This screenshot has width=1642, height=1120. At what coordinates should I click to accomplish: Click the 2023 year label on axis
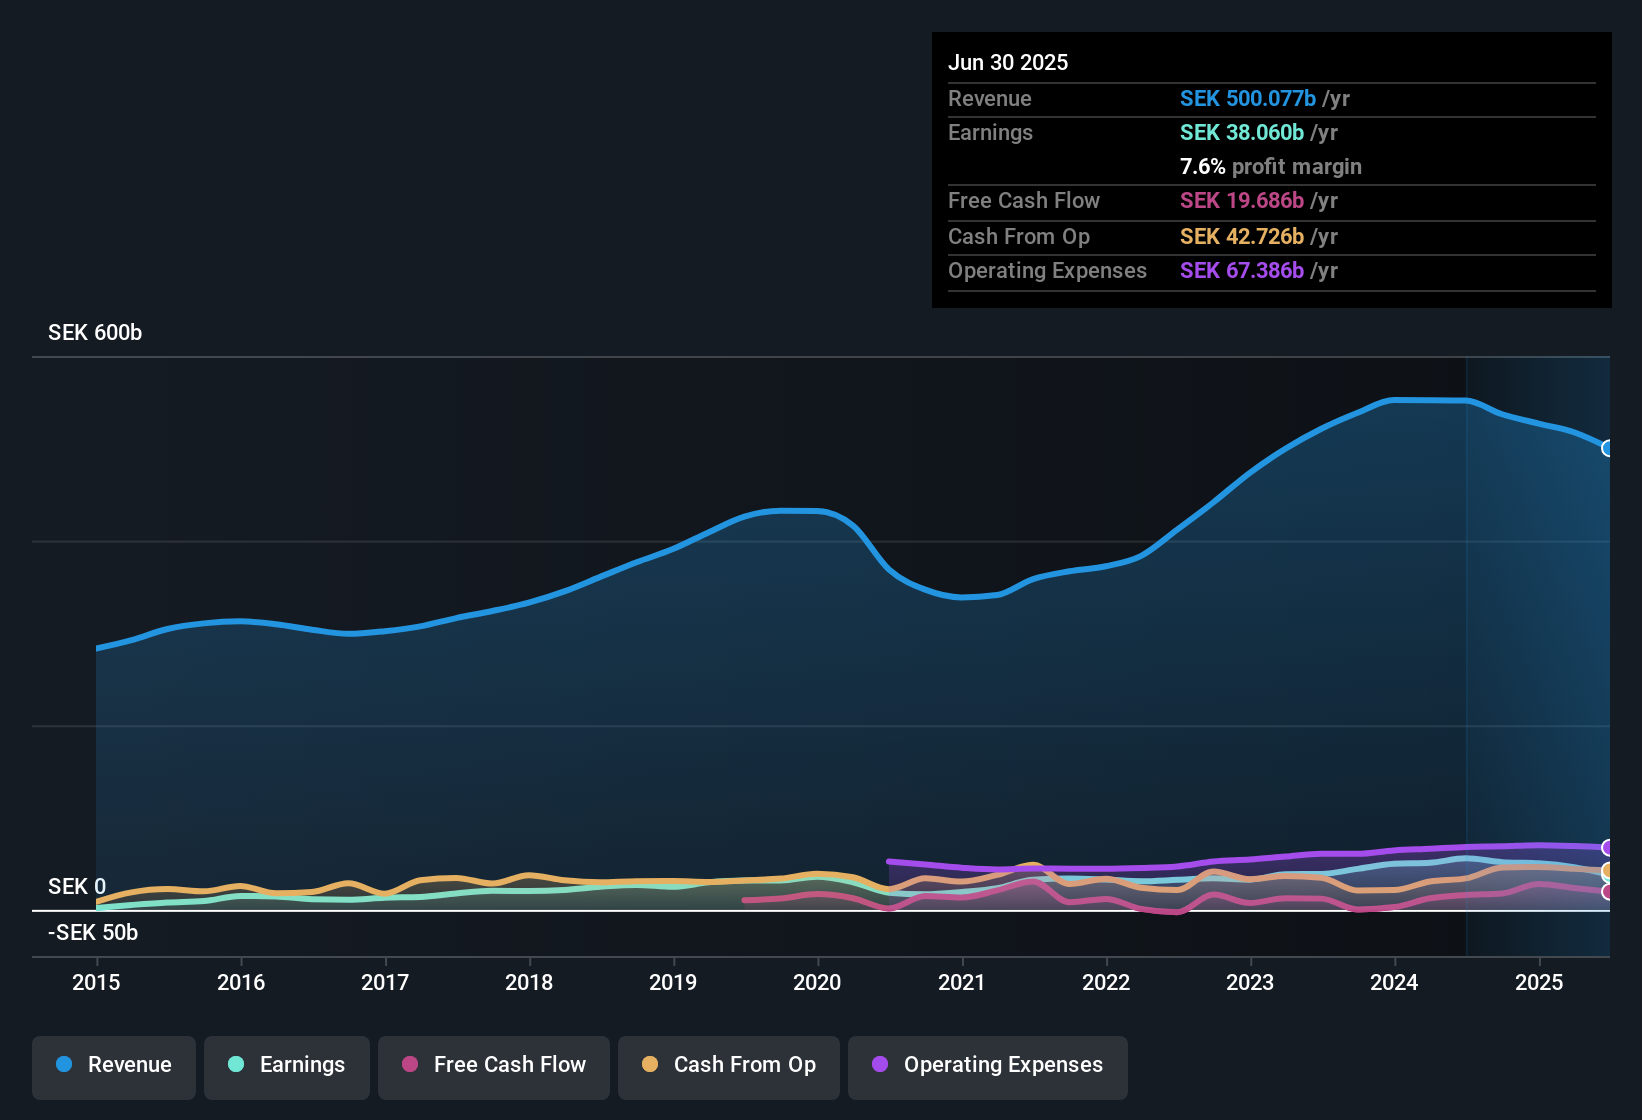pos(1250,983)
